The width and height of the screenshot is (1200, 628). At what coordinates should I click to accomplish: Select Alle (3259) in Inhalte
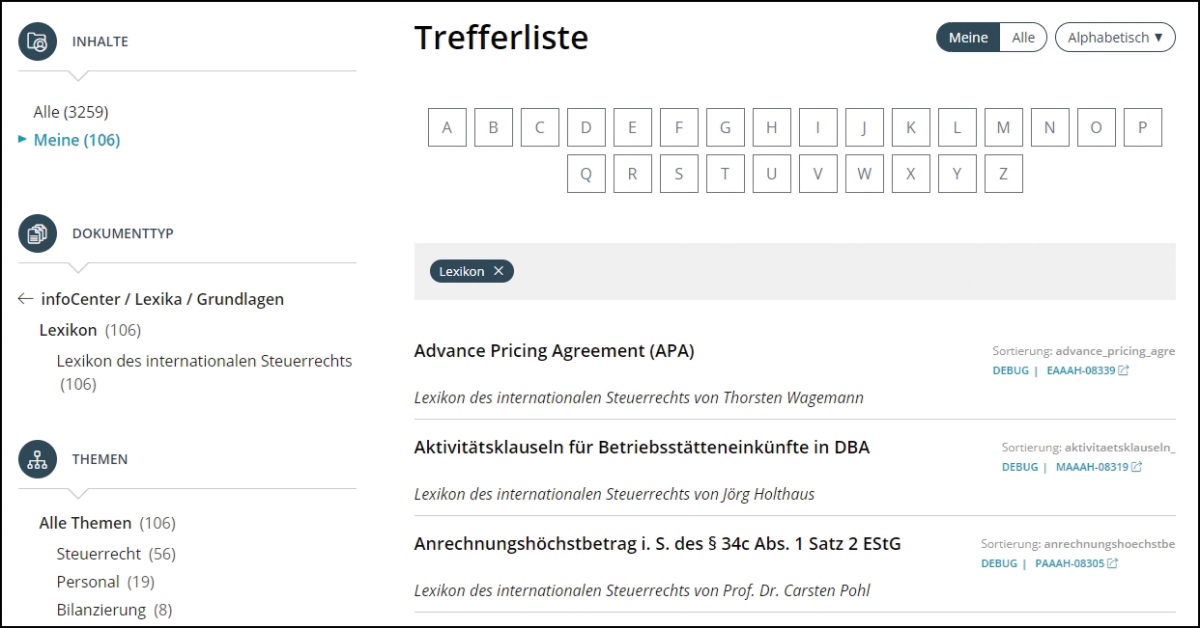click(71, 112)
